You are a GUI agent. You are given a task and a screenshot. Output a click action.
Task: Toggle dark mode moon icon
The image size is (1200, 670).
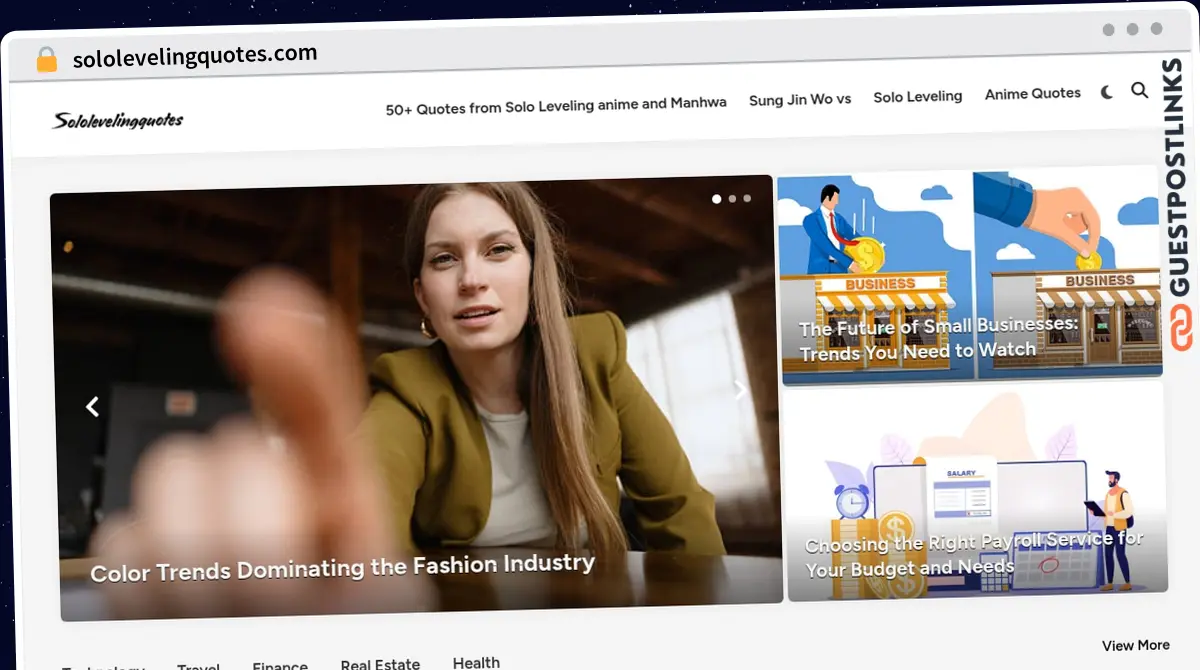[x=1107, y=92]
